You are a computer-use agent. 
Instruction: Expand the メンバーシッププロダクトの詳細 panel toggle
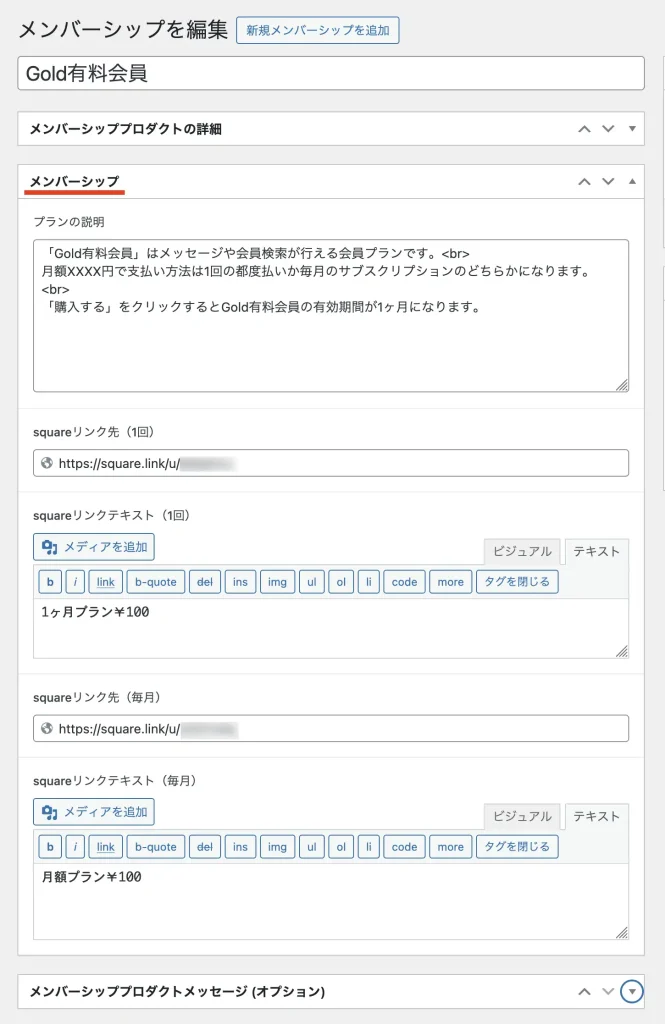point(631,129)
